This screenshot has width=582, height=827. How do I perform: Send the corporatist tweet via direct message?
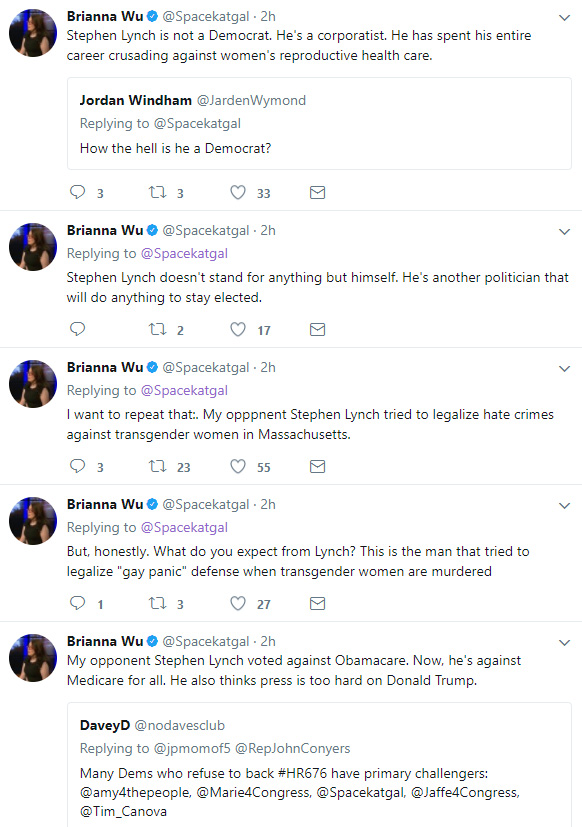(x=317, y=193)
